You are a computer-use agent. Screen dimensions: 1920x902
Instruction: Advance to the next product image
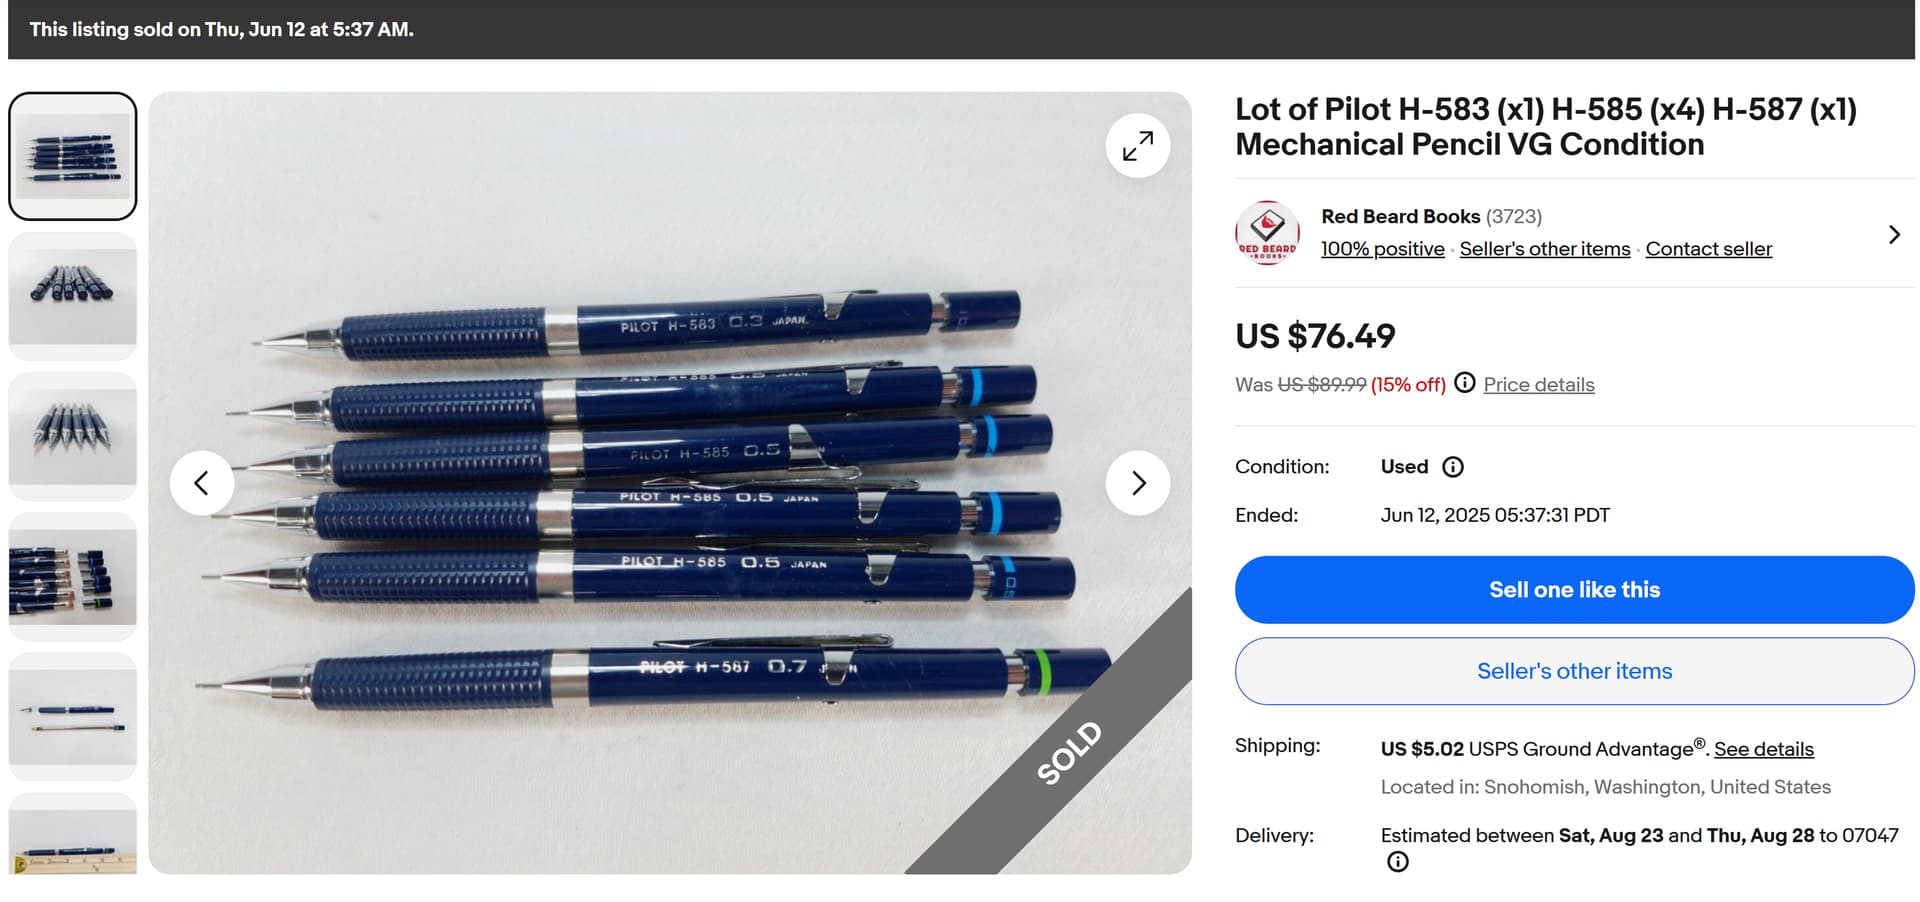click(1137, 483)
